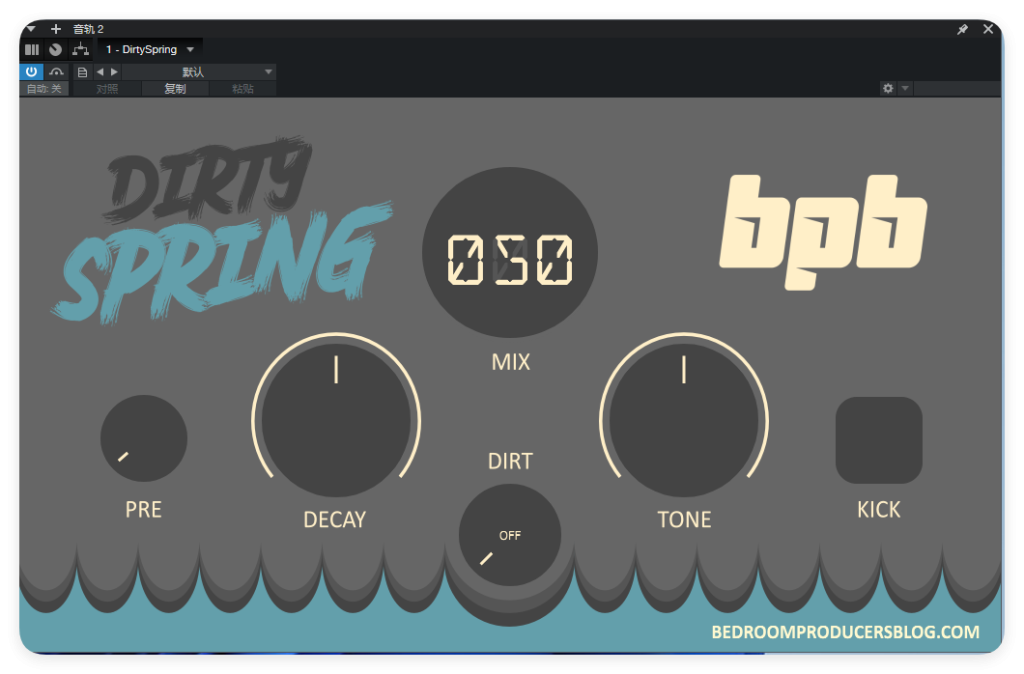Click the DIRT knob set to OFF
Image resolution: width=1024 pixels, height=674 pixels.
[510, 534]
